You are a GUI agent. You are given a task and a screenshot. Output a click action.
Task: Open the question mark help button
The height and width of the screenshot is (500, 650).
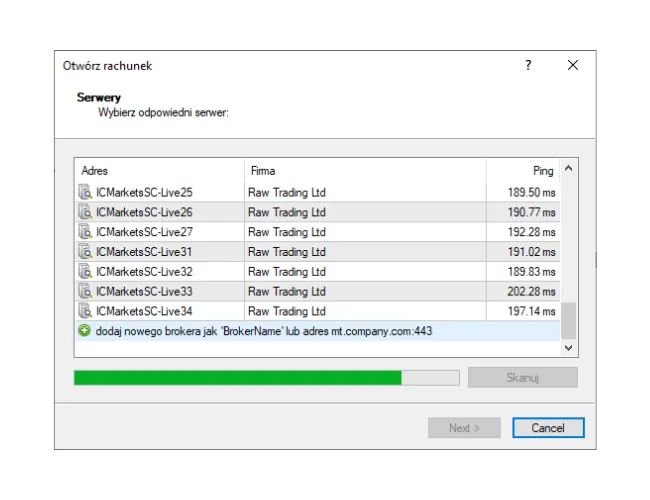pos(528,65)
